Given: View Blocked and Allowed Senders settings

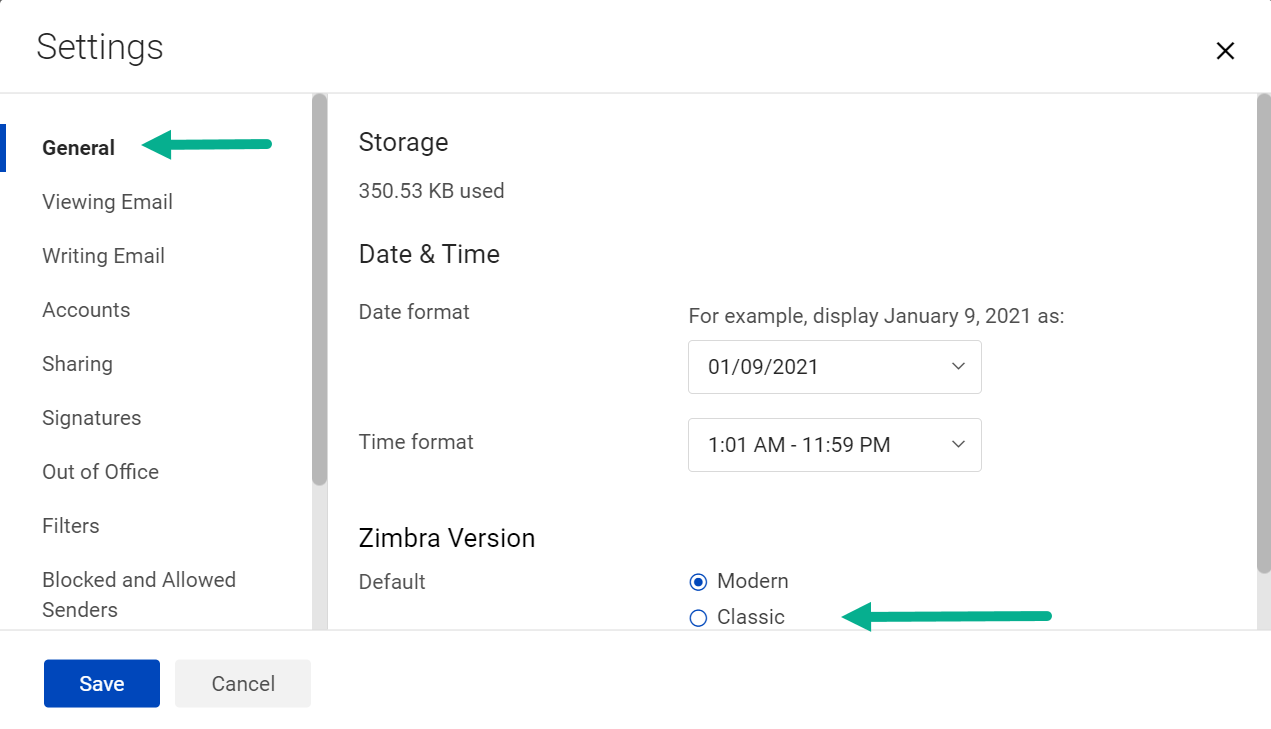Looking at the screenshot, I should pos(139,594).
